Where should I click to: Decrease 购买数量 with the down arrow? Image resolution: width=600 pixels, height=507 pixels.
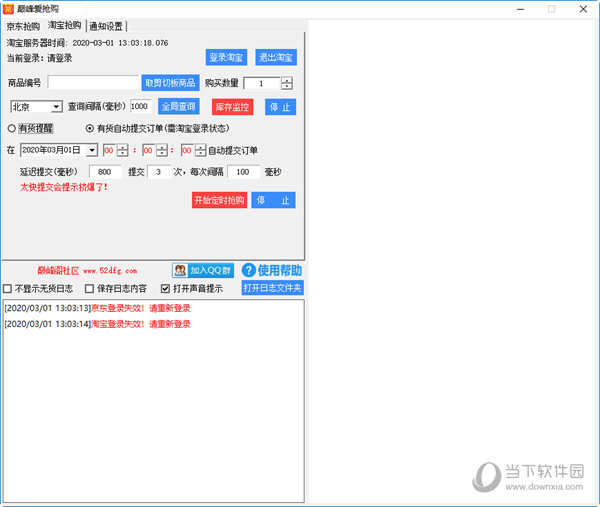[x=287, y=86]
